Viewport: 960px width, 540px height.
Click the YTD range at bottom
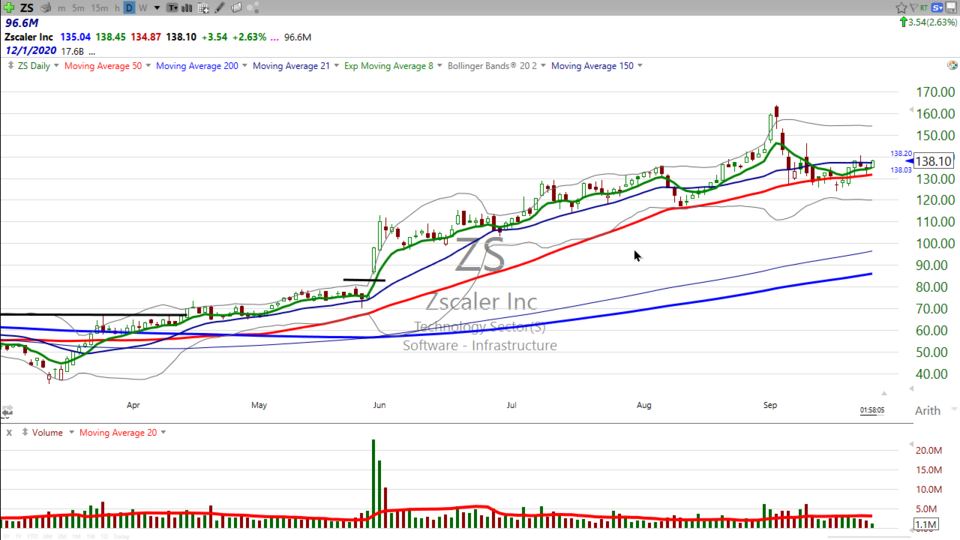pyautogui.click(x=31, y=536)
